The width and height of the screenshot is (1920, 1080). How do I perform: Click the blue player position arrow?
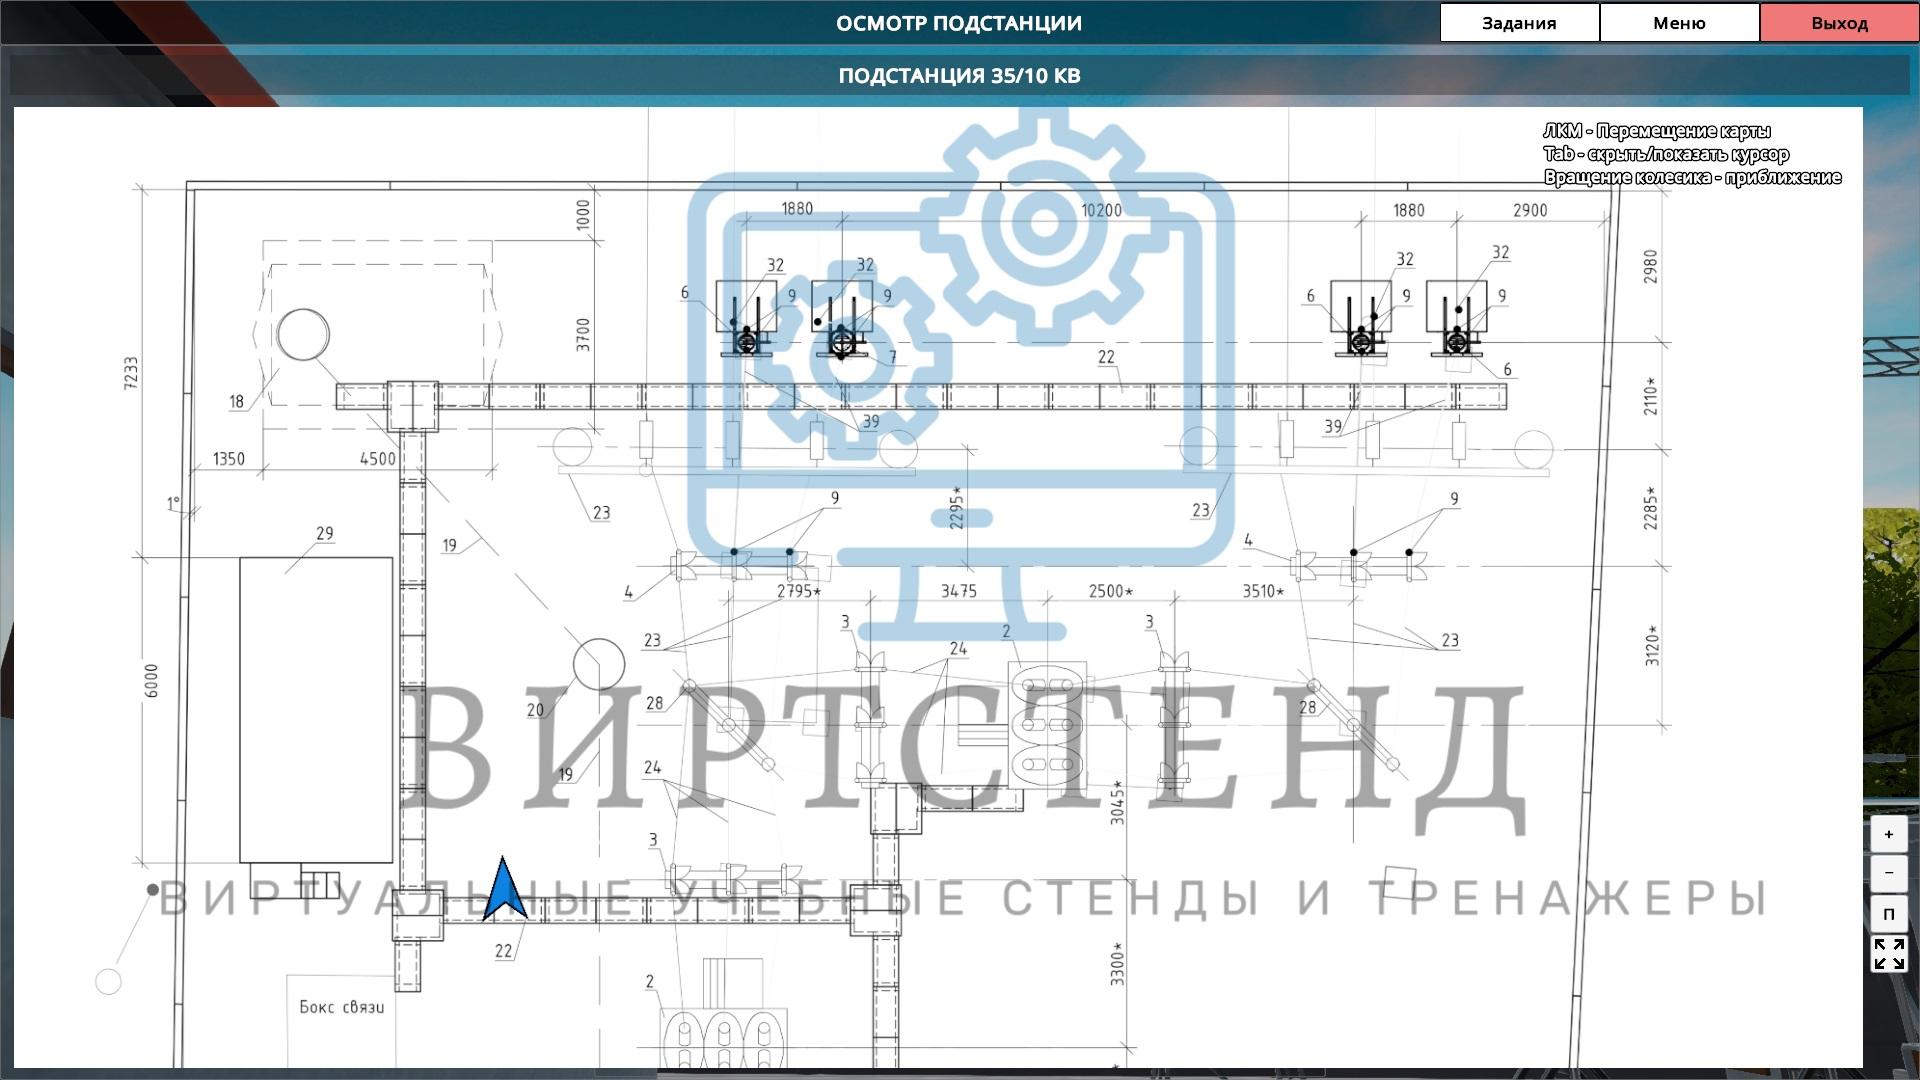(504, 890)
